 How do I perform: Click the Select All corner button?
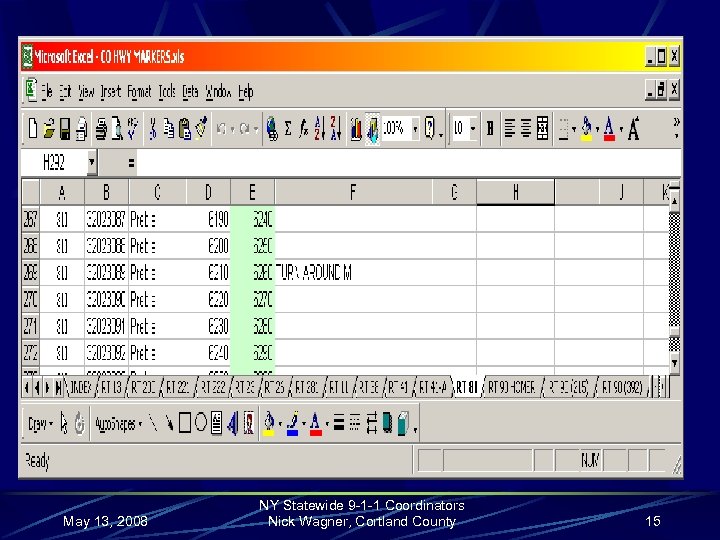pos(30,192)
